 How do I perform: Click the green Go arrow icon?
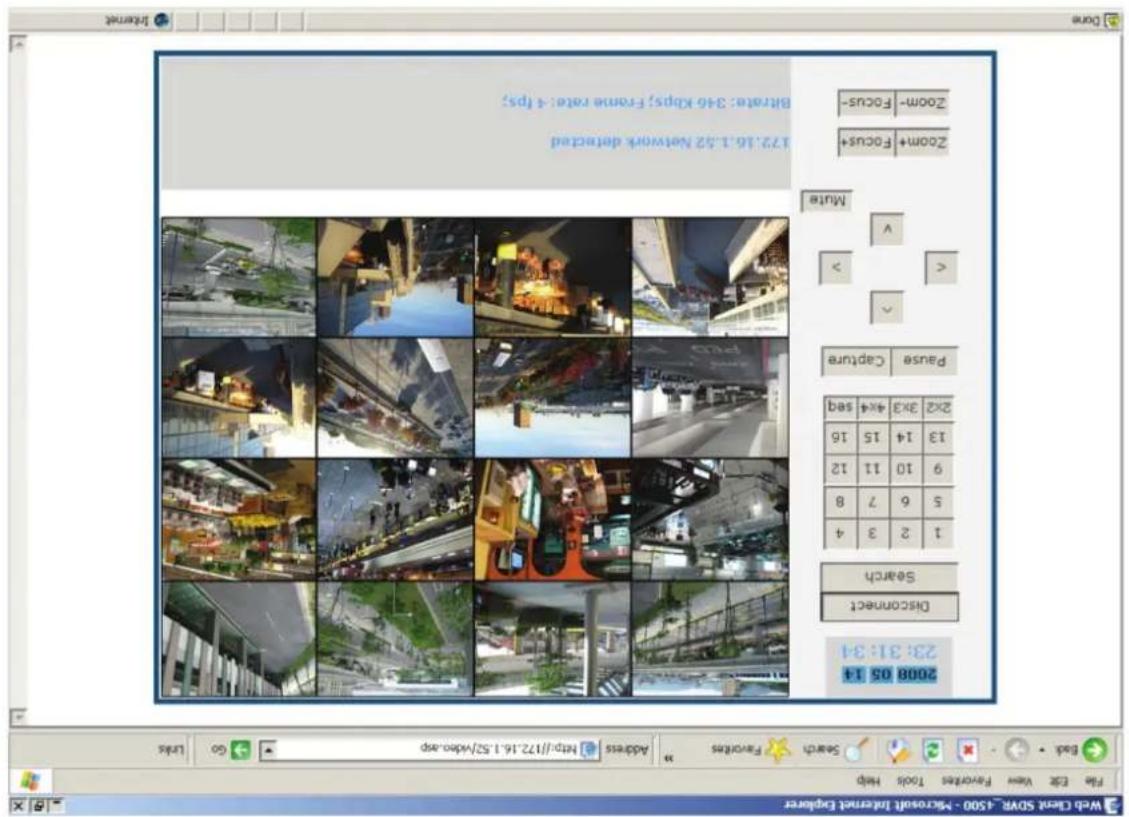point(240,750)
